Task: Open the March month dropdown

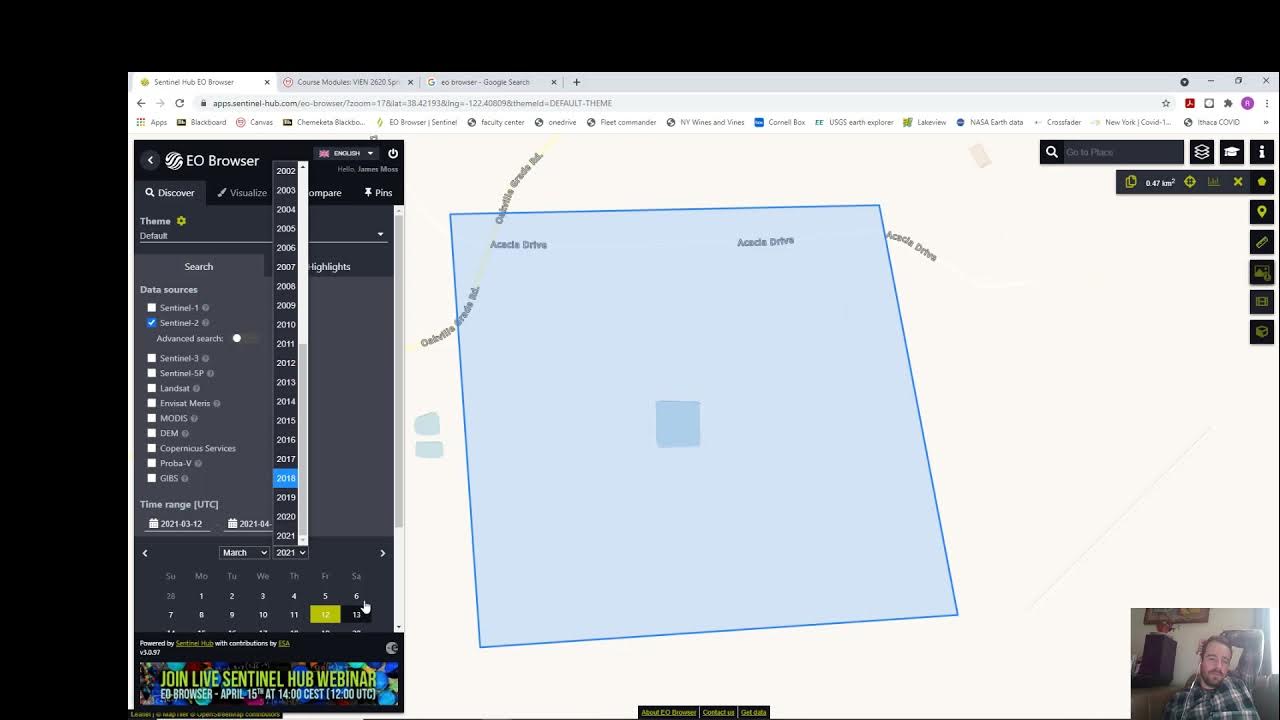Action: [x=245, y=553]
